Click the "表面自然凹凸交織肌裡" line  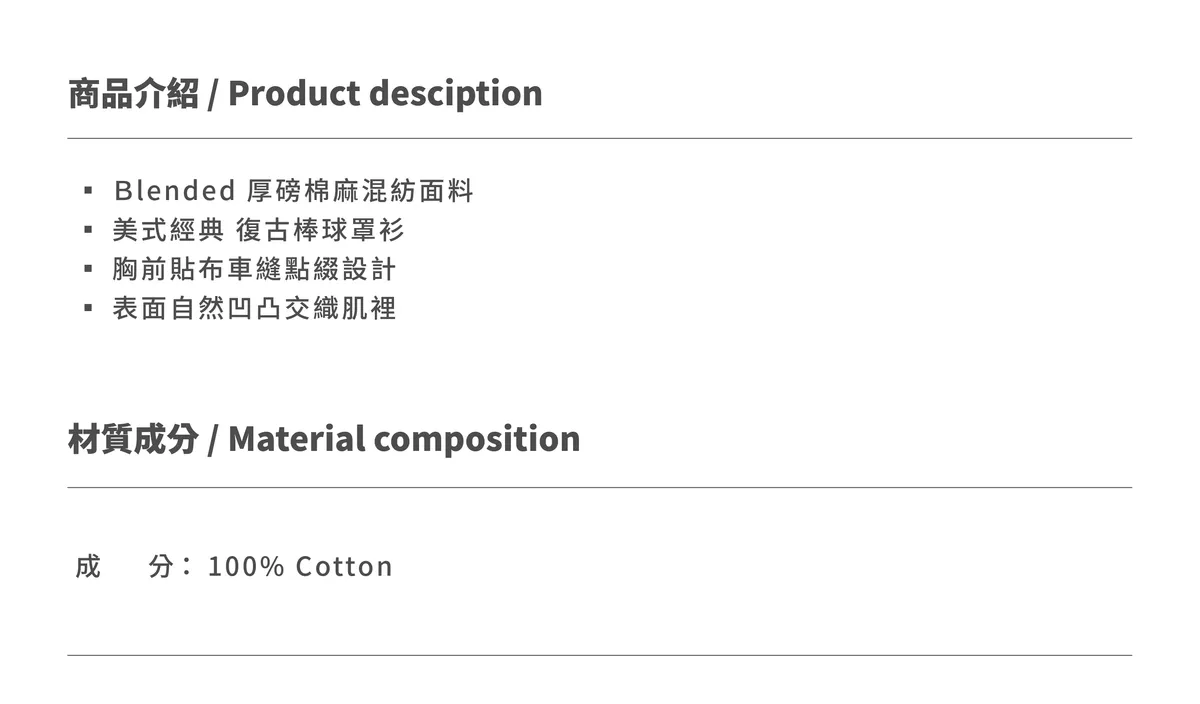[255, 308]
